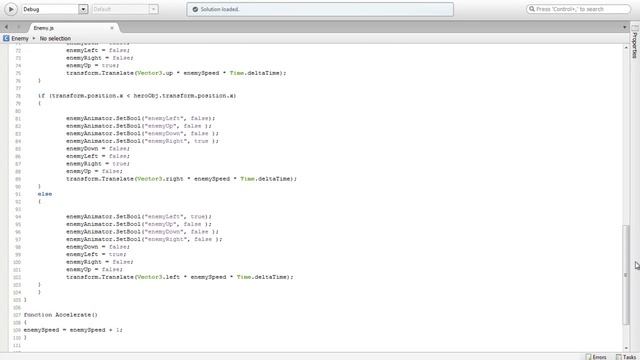This screenshot has height=360, width=640.
Task: Open the Tasks pad
Action: click(626, 357)
